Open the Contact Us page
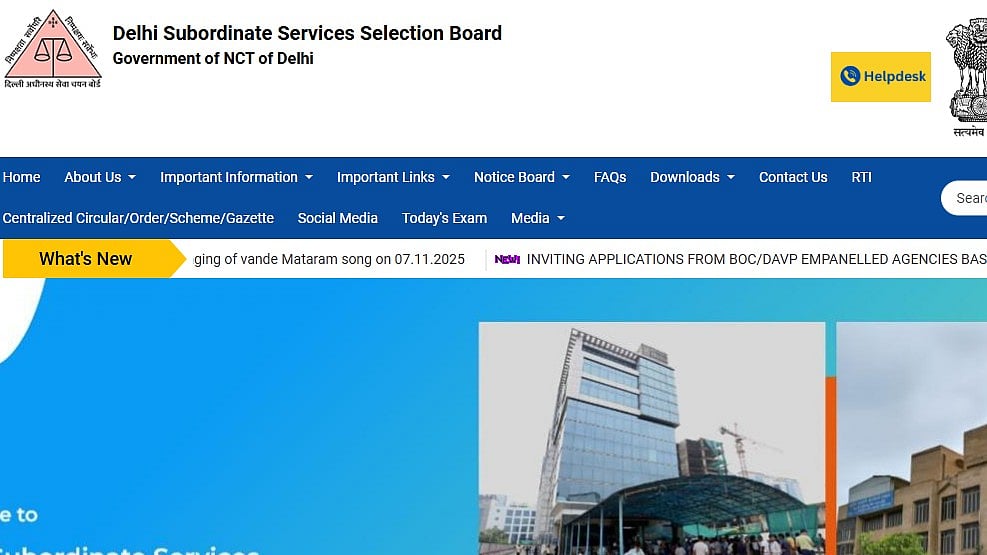This screenshot has width=987, height=555. pos(793,177)
